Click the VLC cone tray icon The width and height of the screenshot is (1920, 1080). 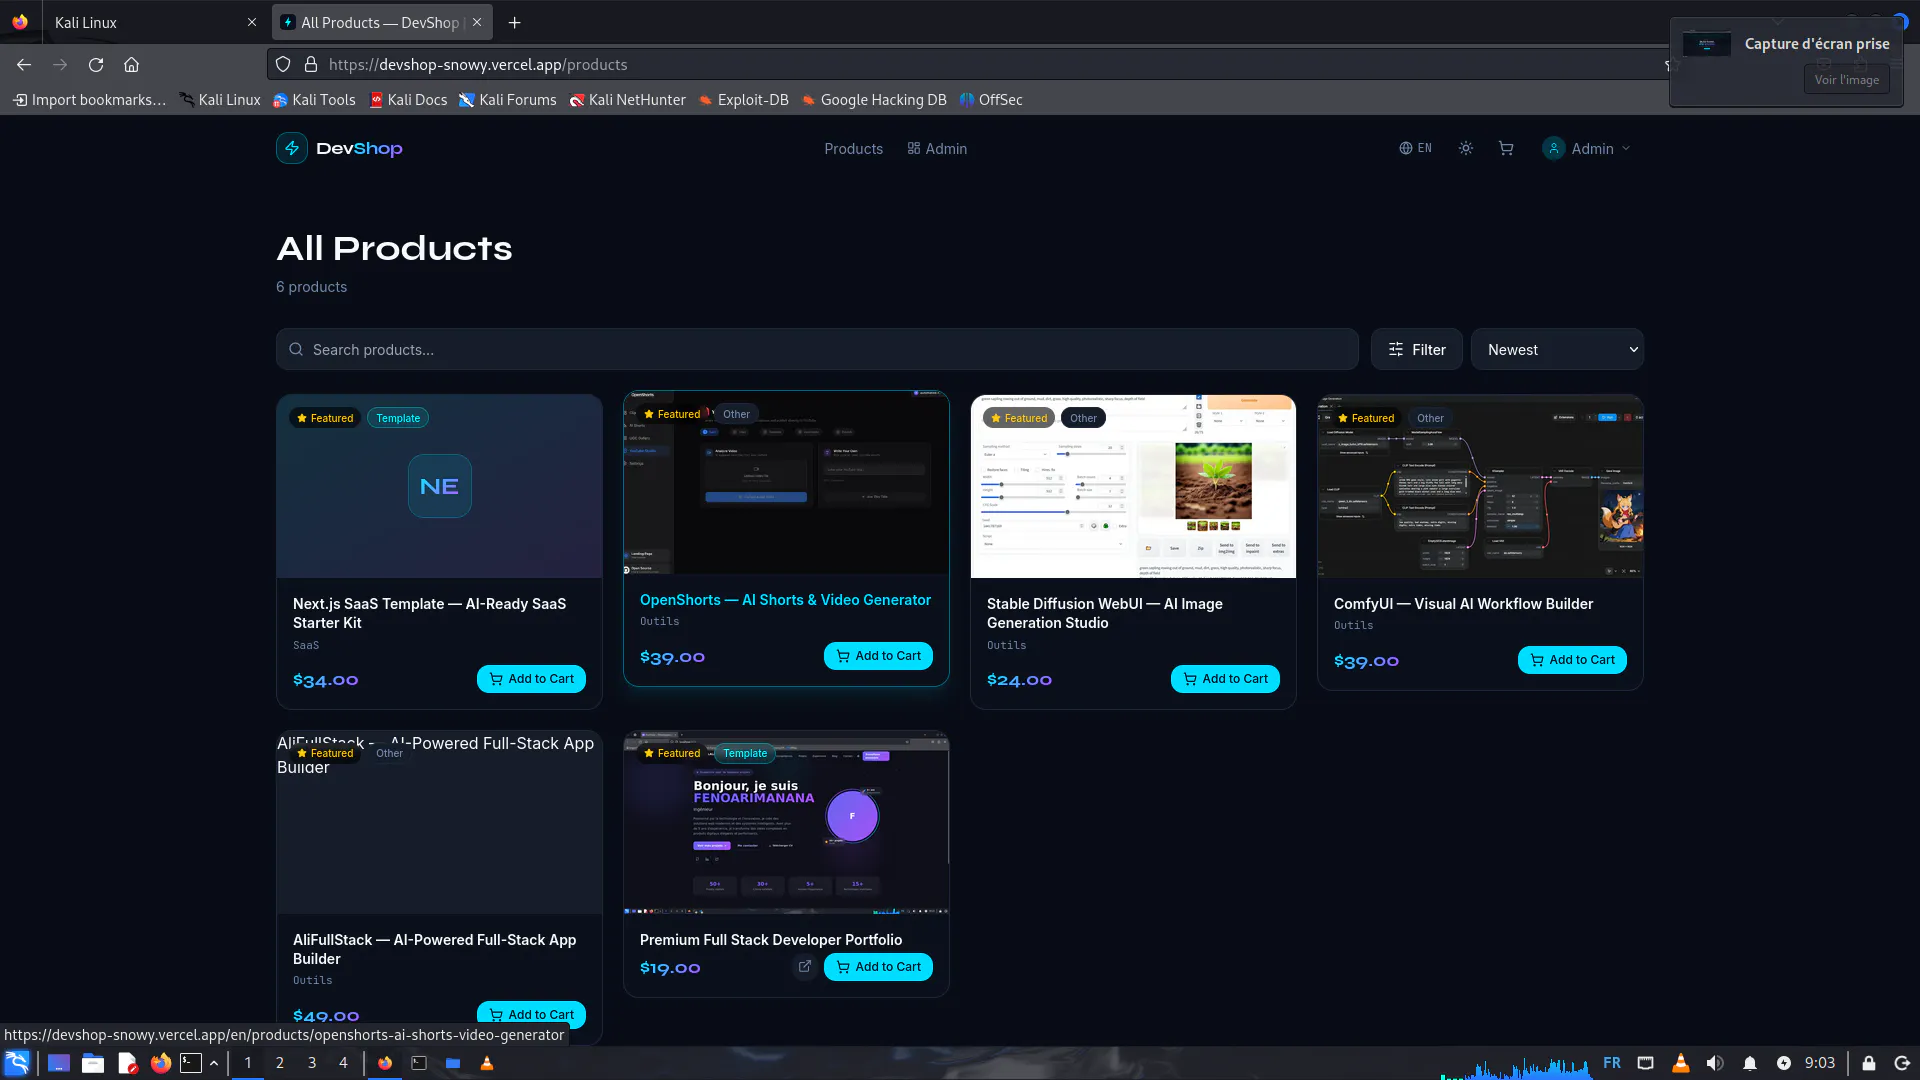(x=1680, y=1063)
